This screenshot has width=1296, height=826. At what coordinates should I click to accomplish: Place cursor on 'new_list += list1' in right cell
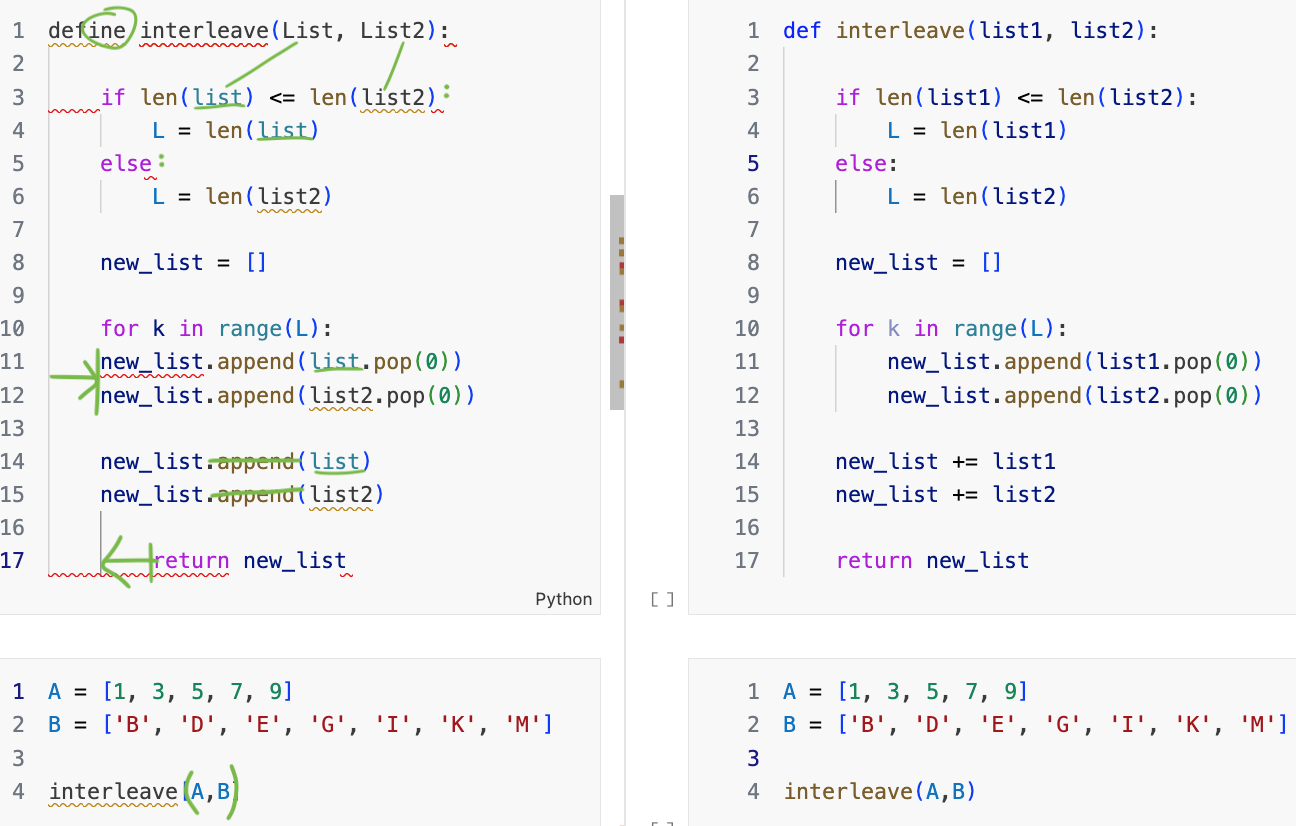tap(945, 461)
